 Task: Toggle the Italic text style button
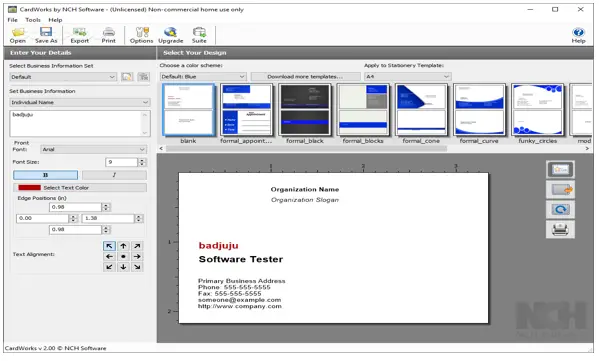click(114, 175)
